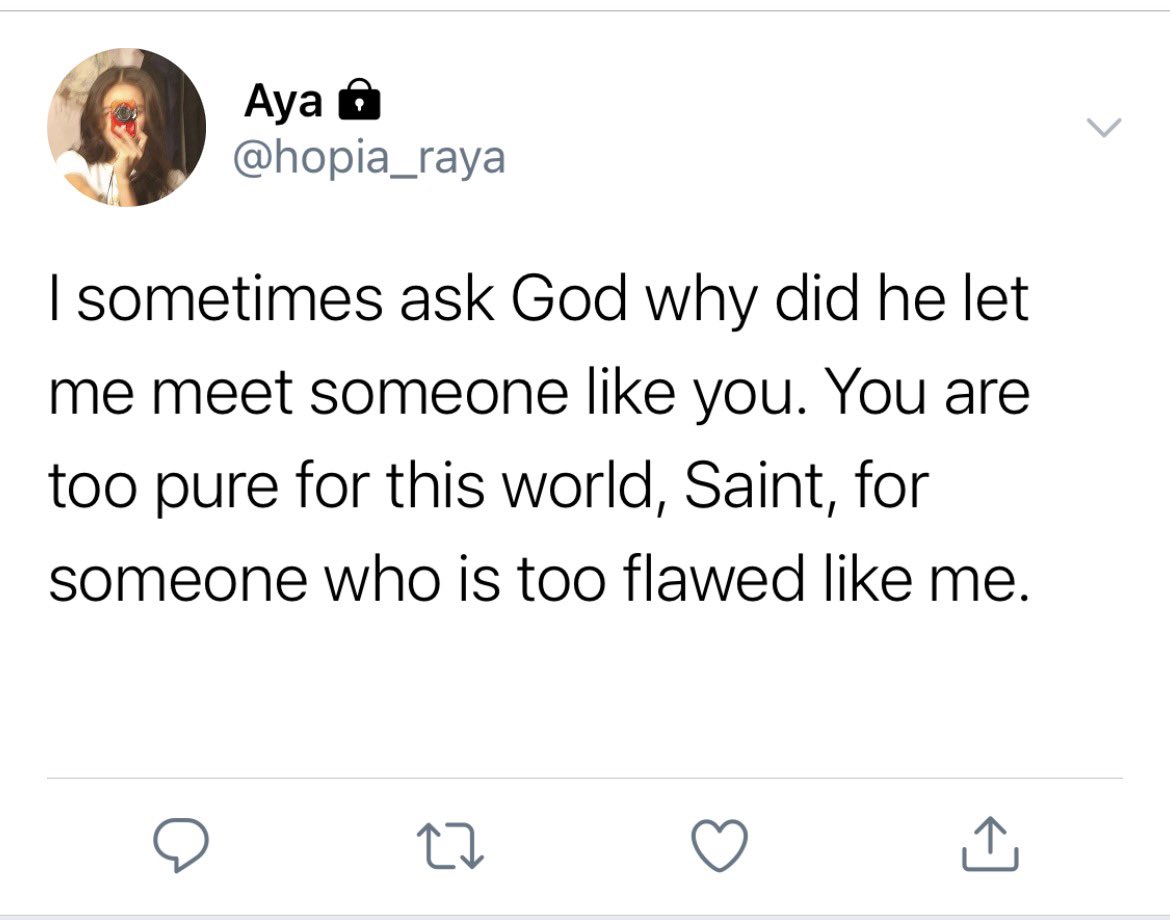The height and width of the screenshot is (920, 1170).
Task: Click the divider line above action icons
Action: click(x=585, y=778)
